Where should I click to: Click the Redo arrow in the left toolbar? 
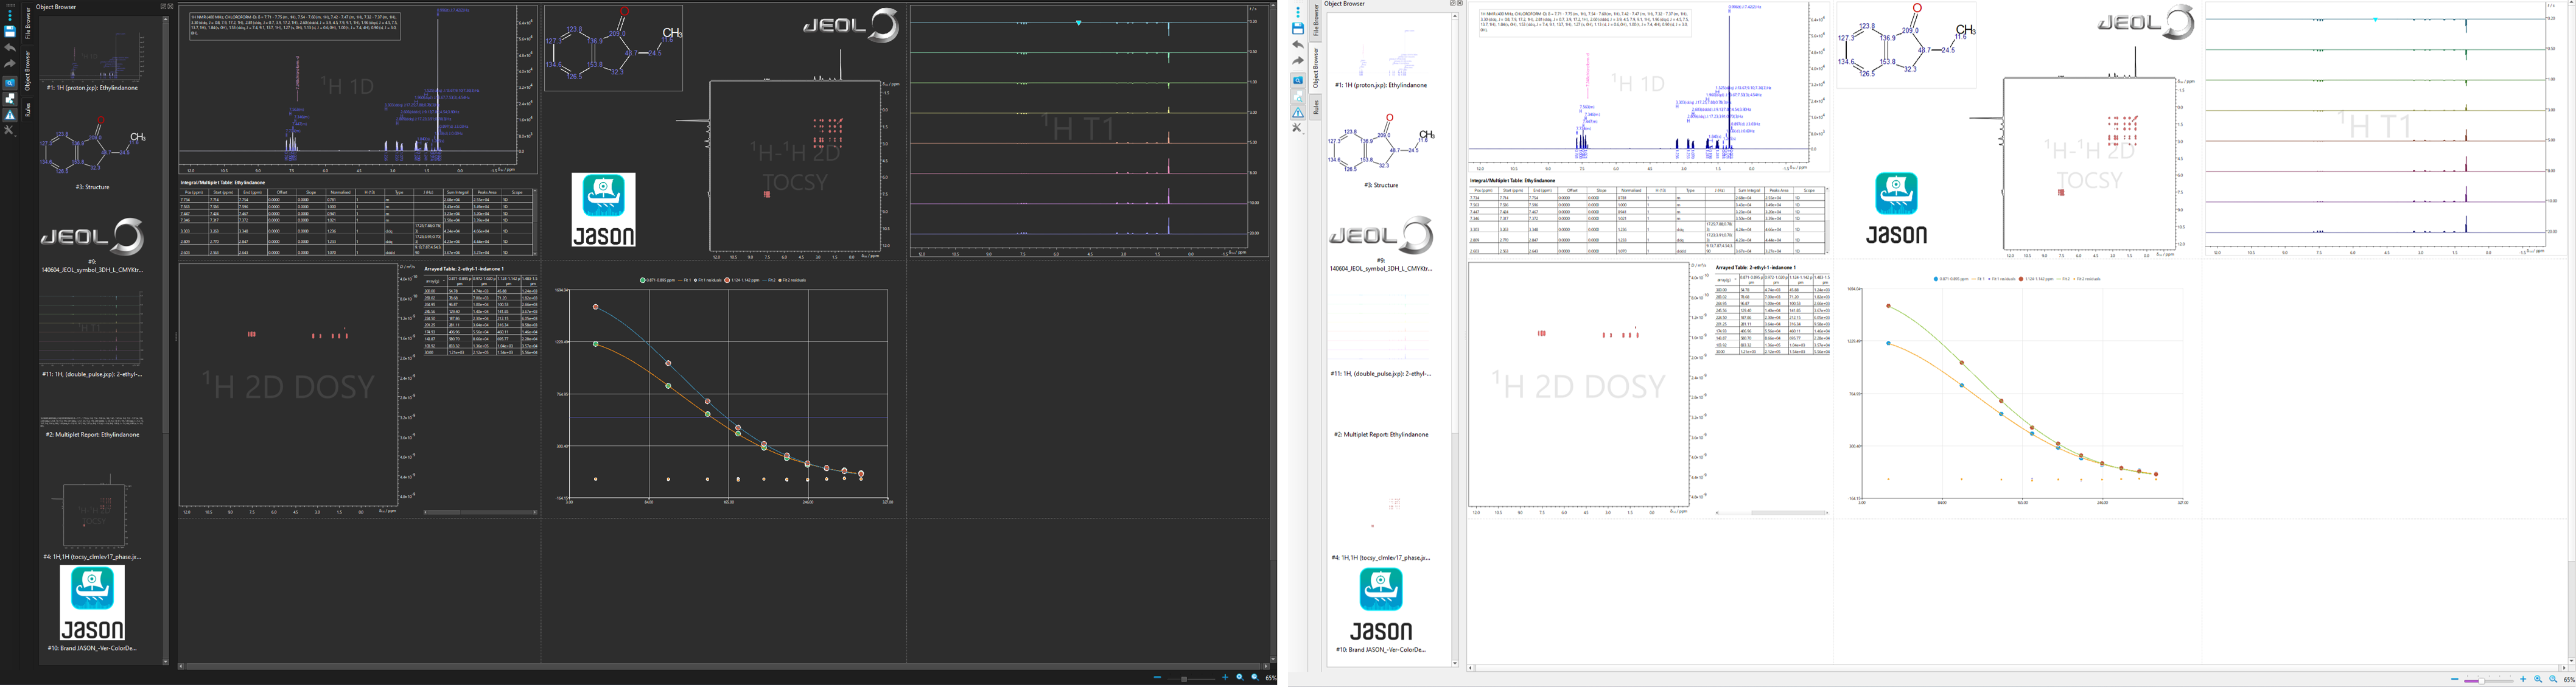[x=10, y=62]
